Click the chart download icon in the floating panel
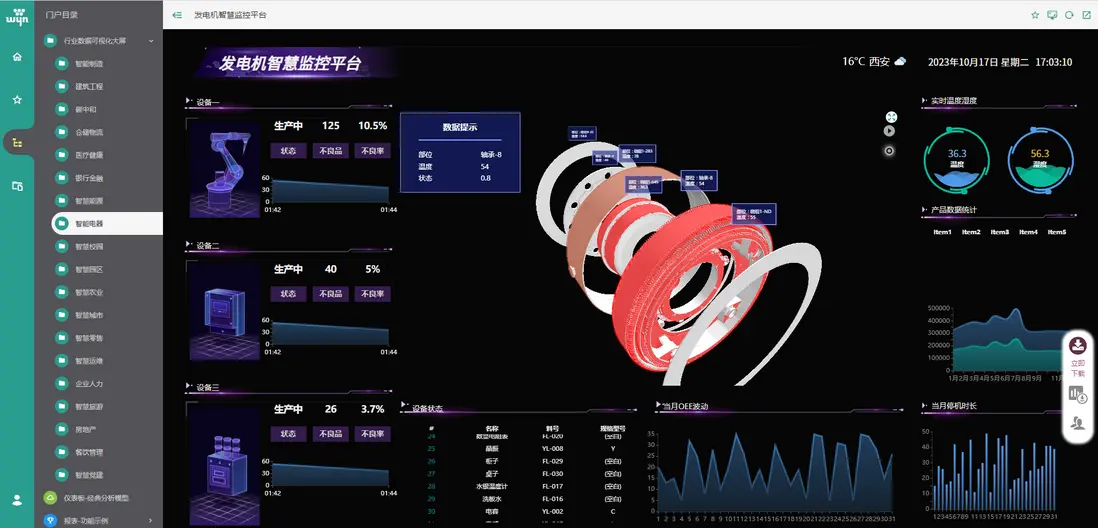Viewport: 1098px width, 528px height. [1078, 395]
